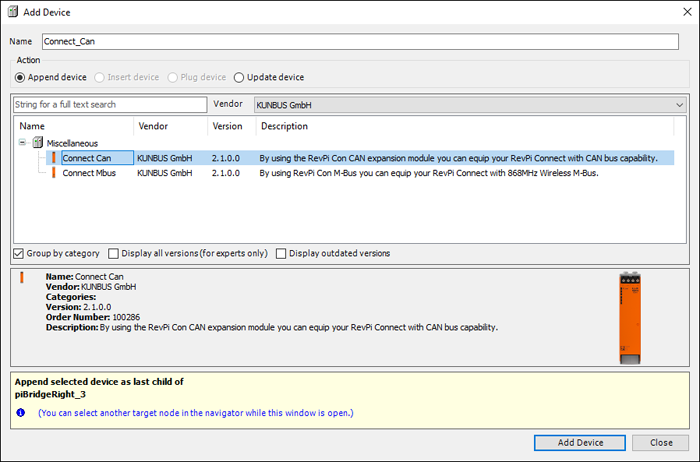Viewport: 700px width, 462px height.
Task: Click KUNBUS GmbH vendor cell in Connect Mbus row
Action: tap(165, 173)
